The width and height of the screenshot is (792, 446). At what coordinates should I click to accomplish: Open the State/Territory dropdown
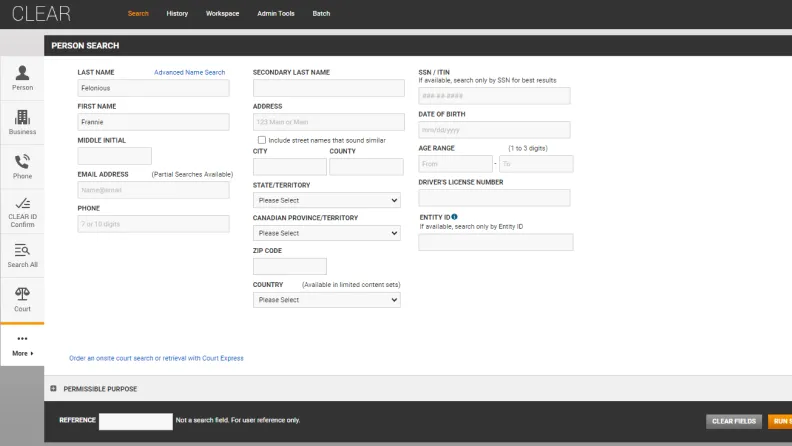pos(326,200)
